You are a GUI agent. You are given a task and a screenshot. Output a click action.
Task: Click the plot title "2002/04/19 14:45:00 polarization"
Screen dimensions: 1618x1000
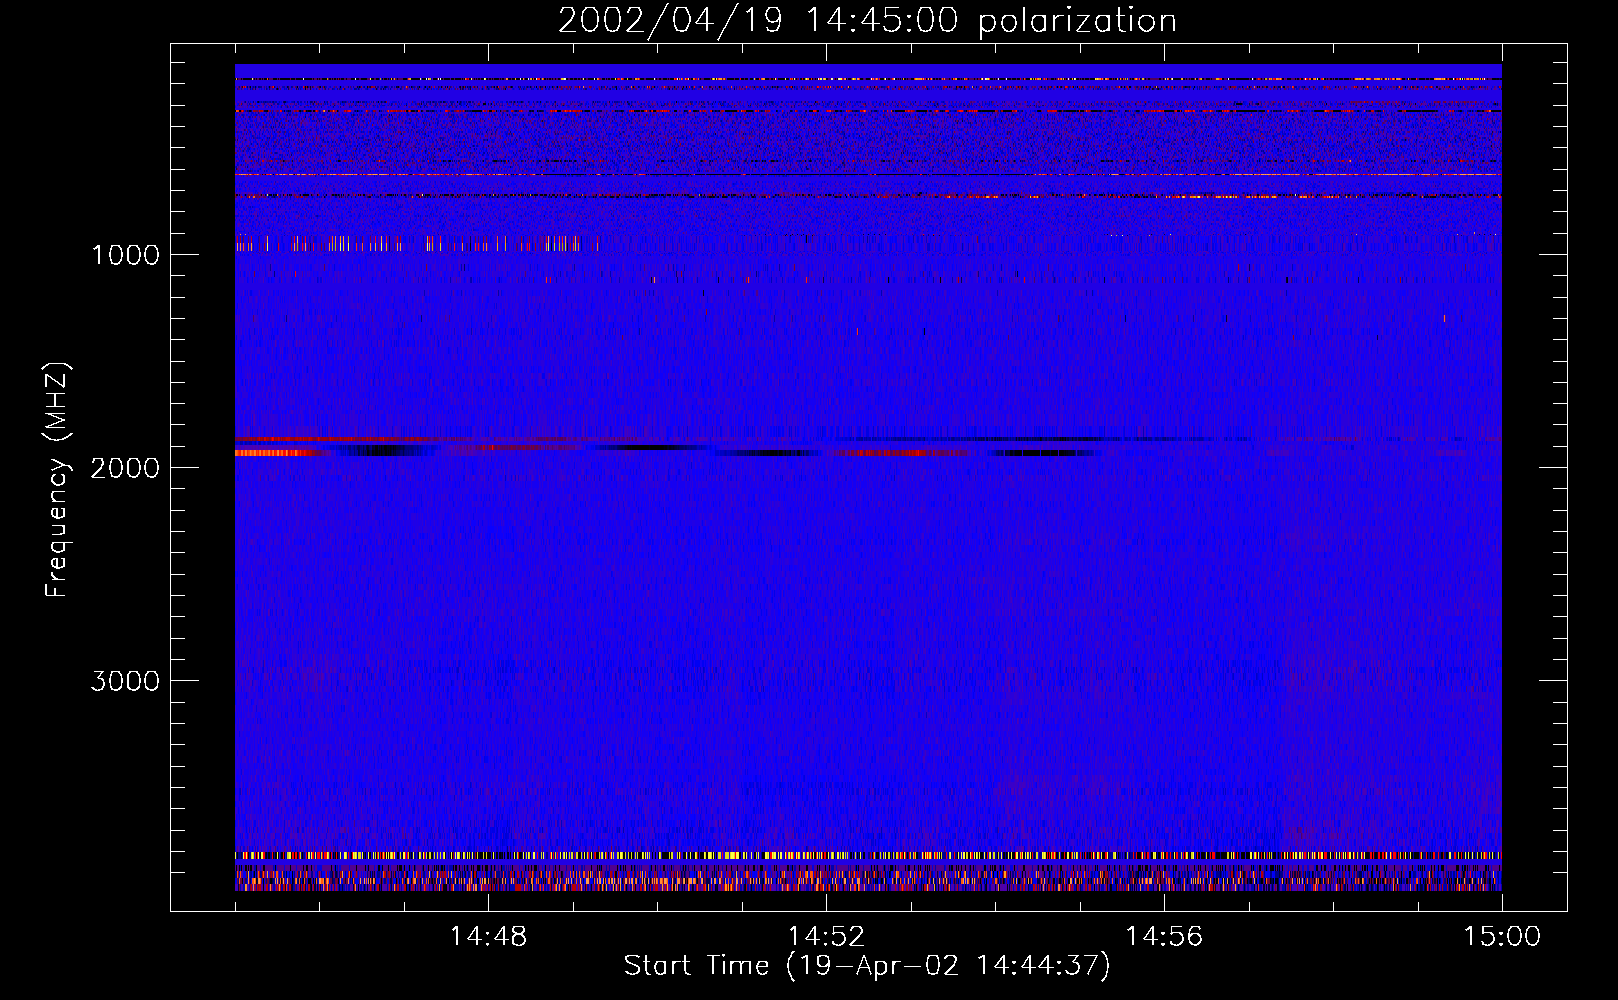pyautogui.click(x=867, y=21)
